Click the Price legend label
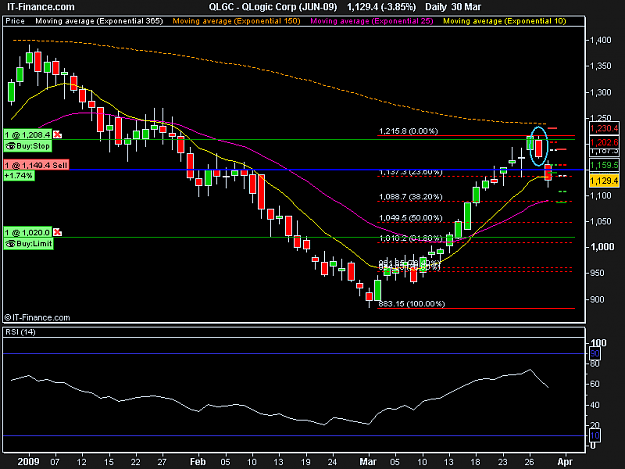 (15, 21)
